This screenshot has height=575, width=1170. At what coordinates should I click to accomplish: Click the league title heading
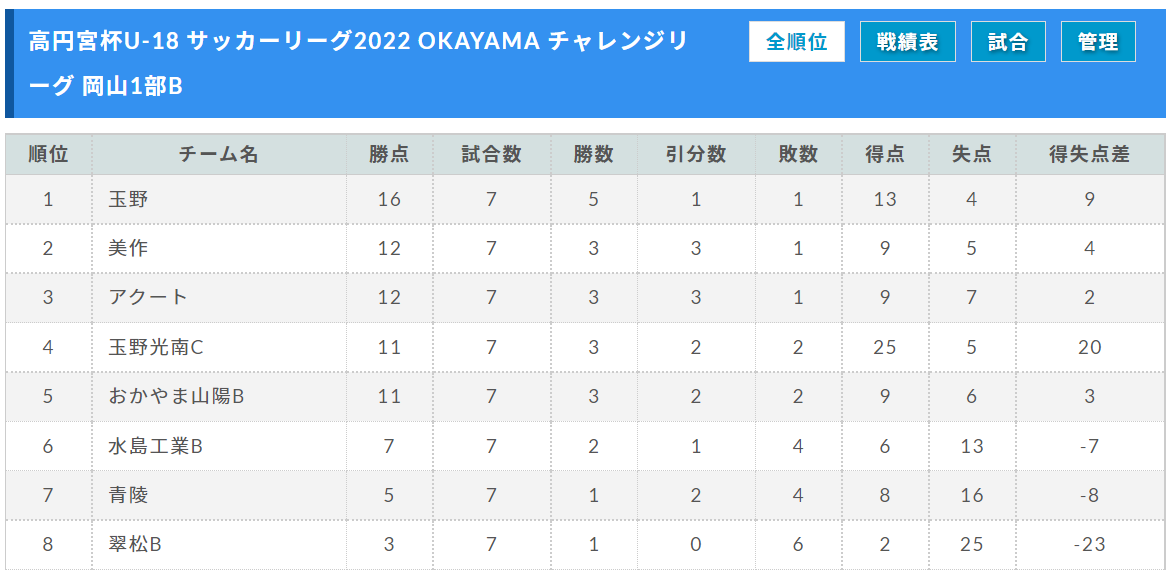click(x=357, y=63)
